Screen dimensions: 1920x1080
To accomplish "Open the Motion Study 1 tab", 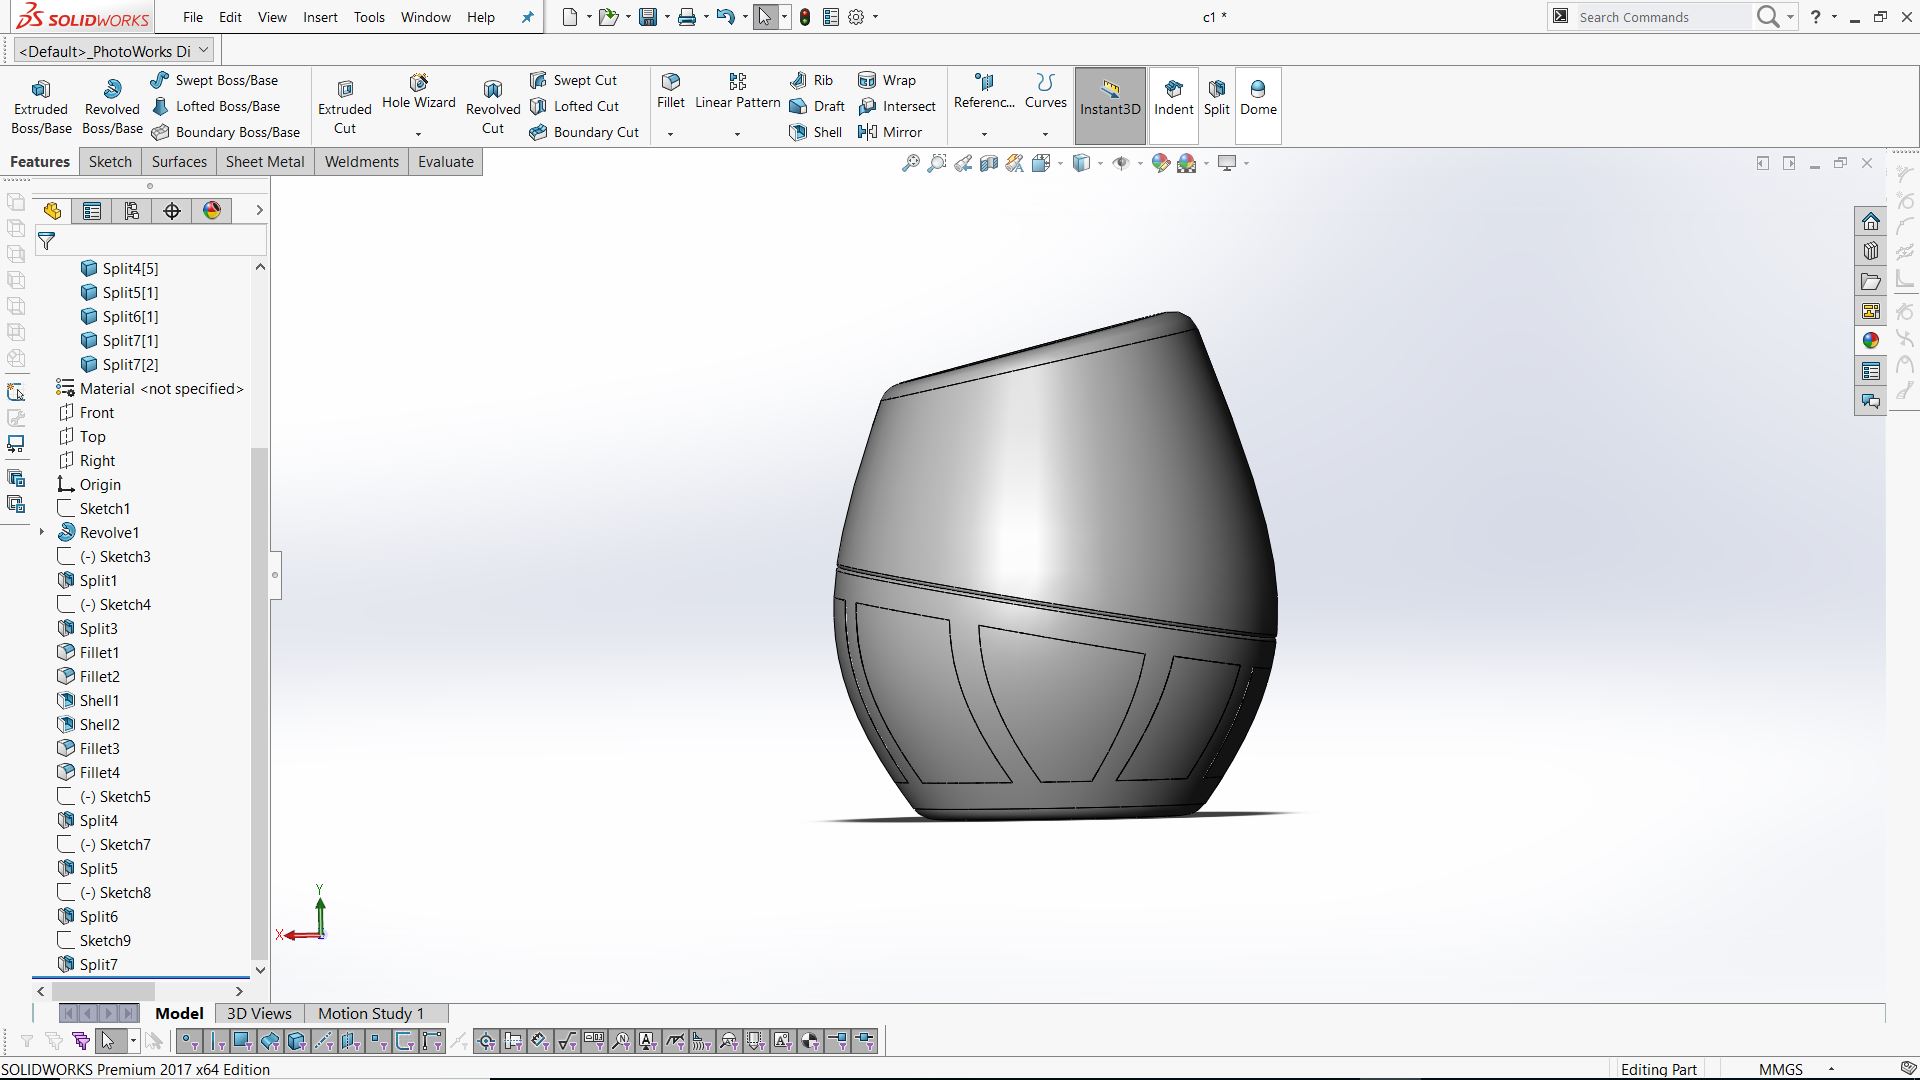I will pyautogui.click(x=371, y=1013).
